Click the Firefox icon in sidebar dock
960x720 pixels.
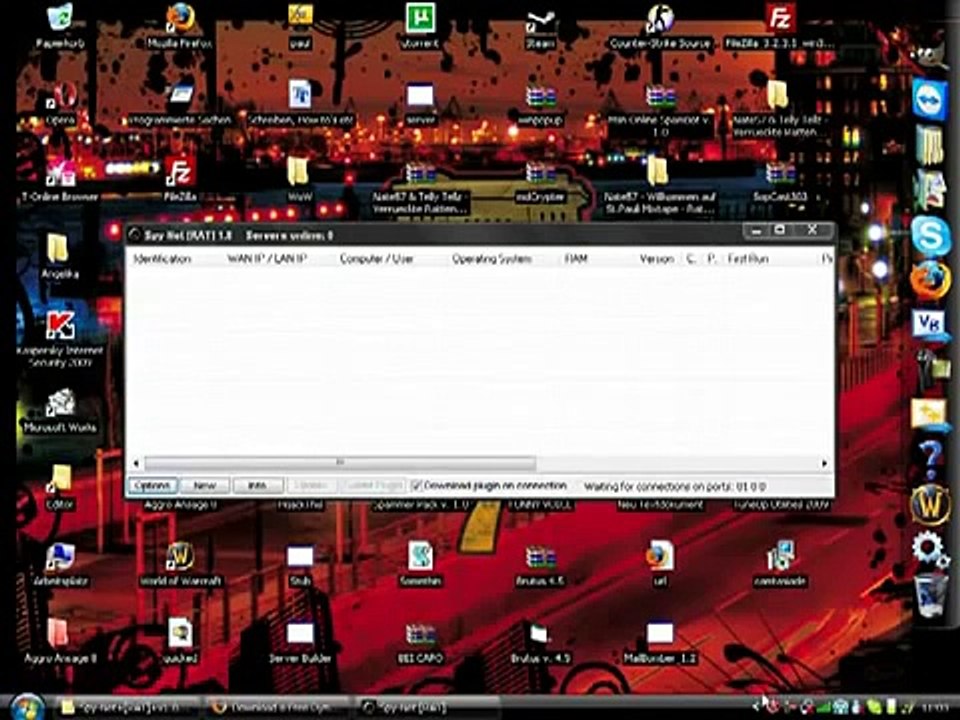pos(930,280)
